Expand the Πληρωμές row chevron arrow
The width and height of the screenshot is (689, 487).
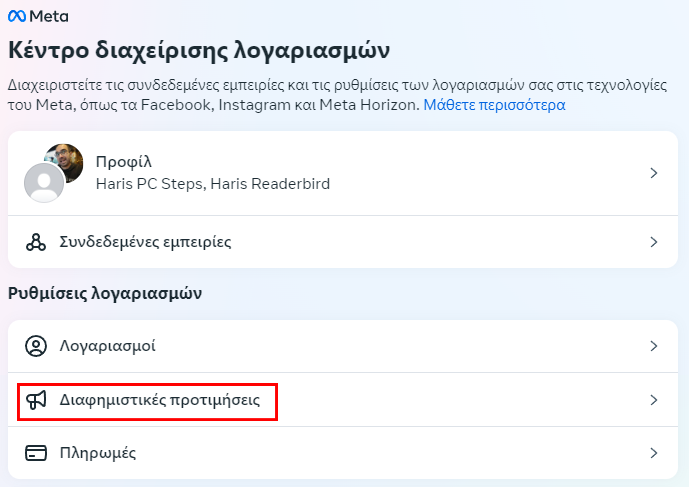[x=654, y=453]
